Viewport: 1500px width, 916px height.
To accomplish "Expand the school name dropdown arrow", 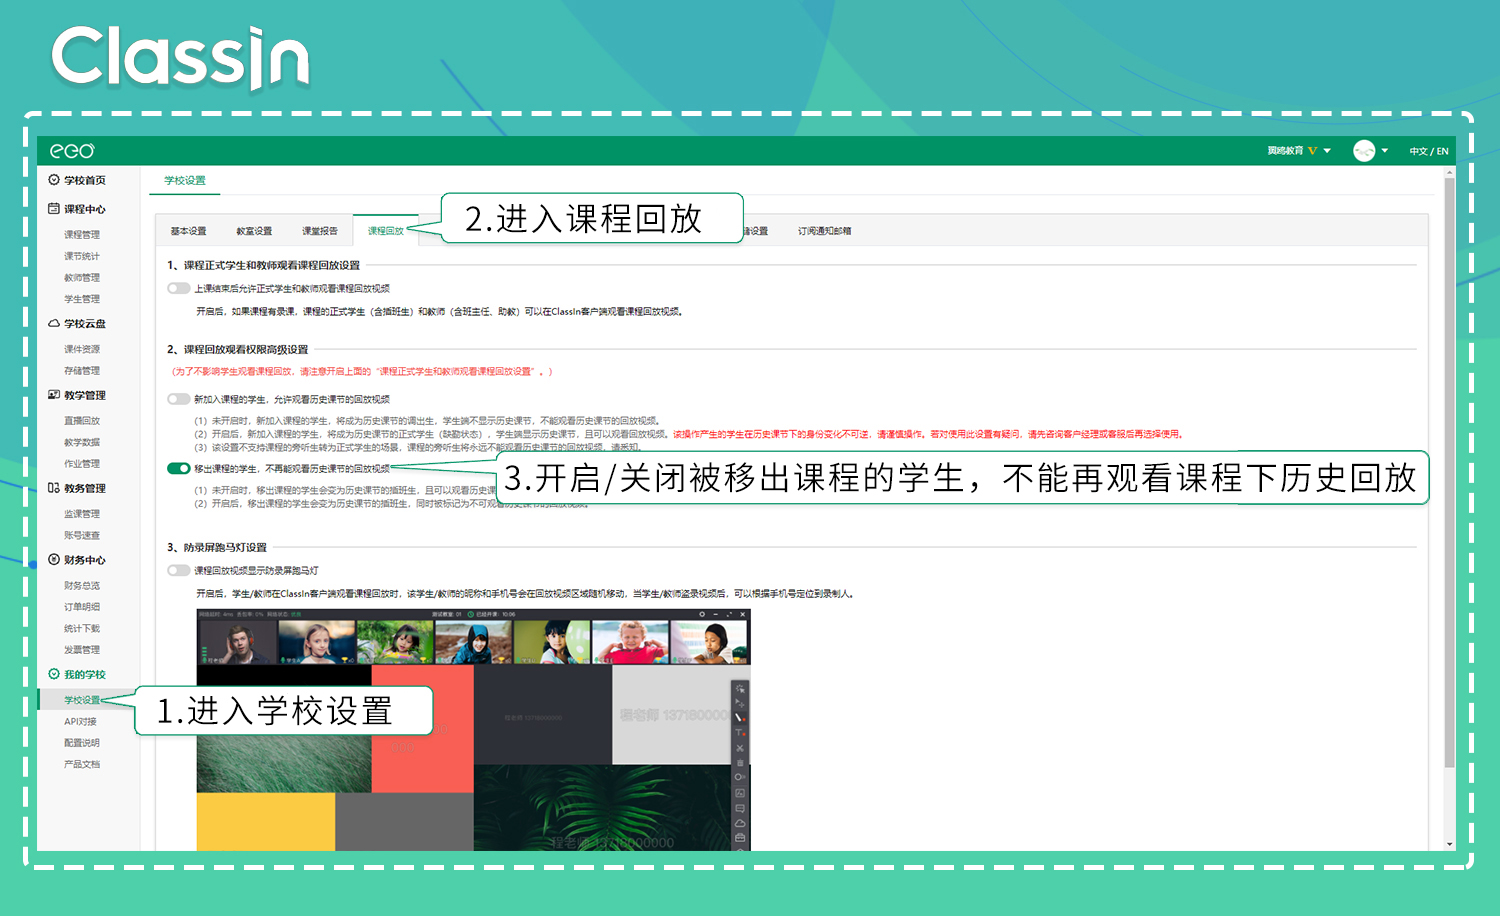I will [x=1327, y=151].
